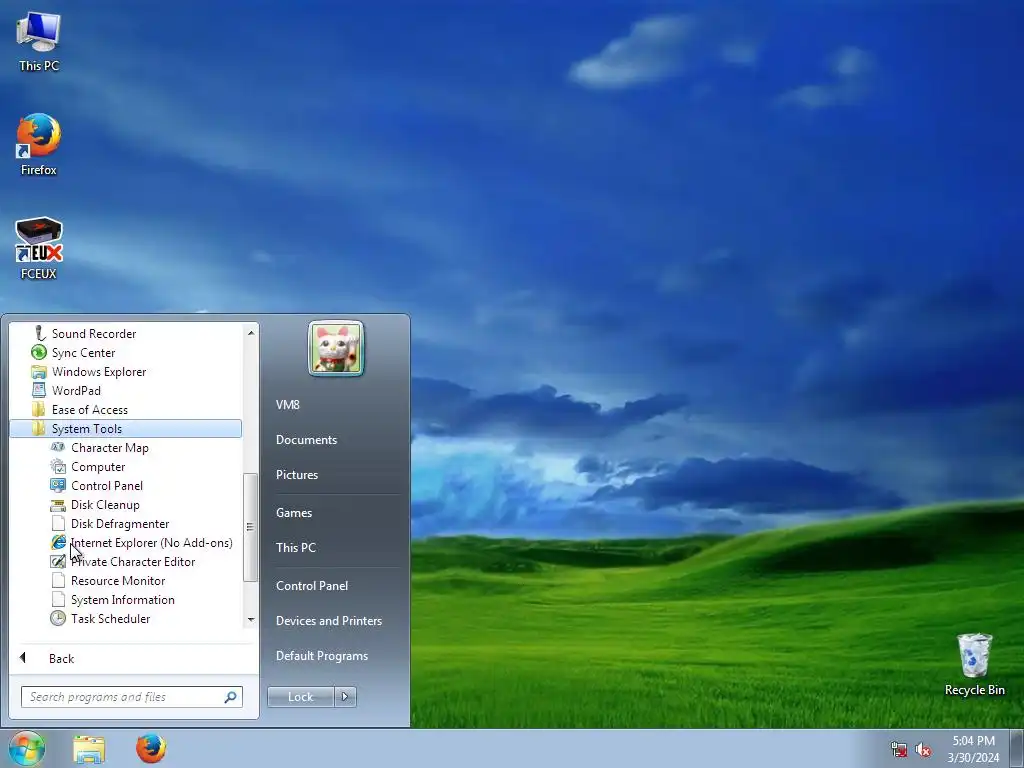
Task: Collapse the System Tools folder
Action: coord(125,428)
